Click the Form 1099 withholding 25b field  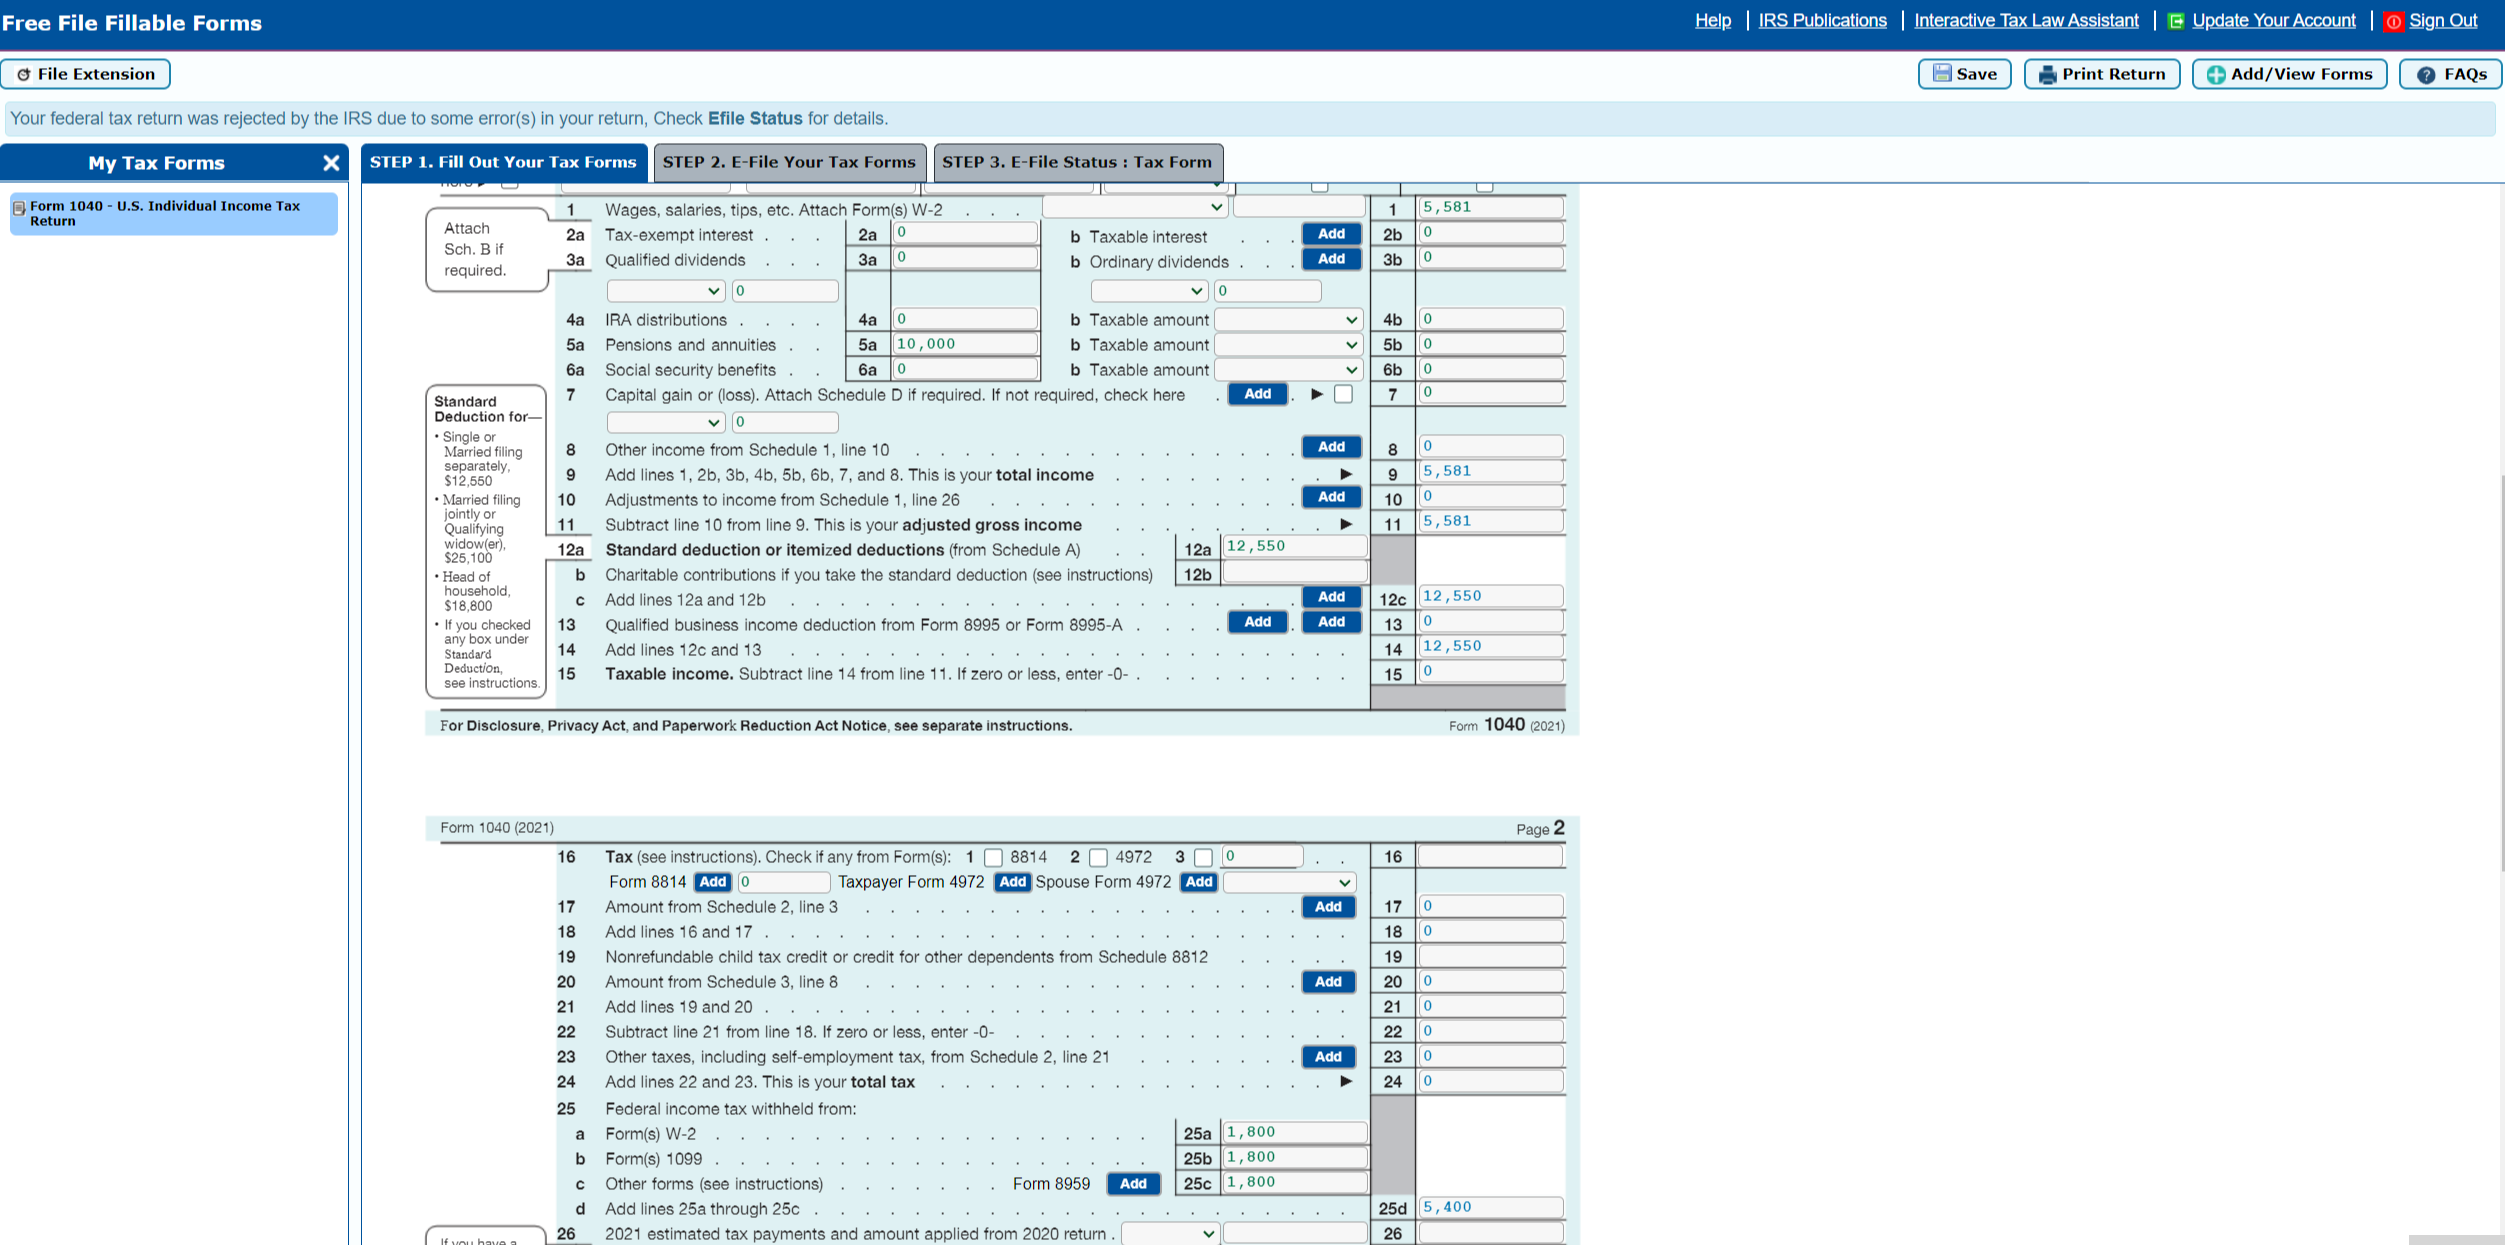point(1295,1157)
